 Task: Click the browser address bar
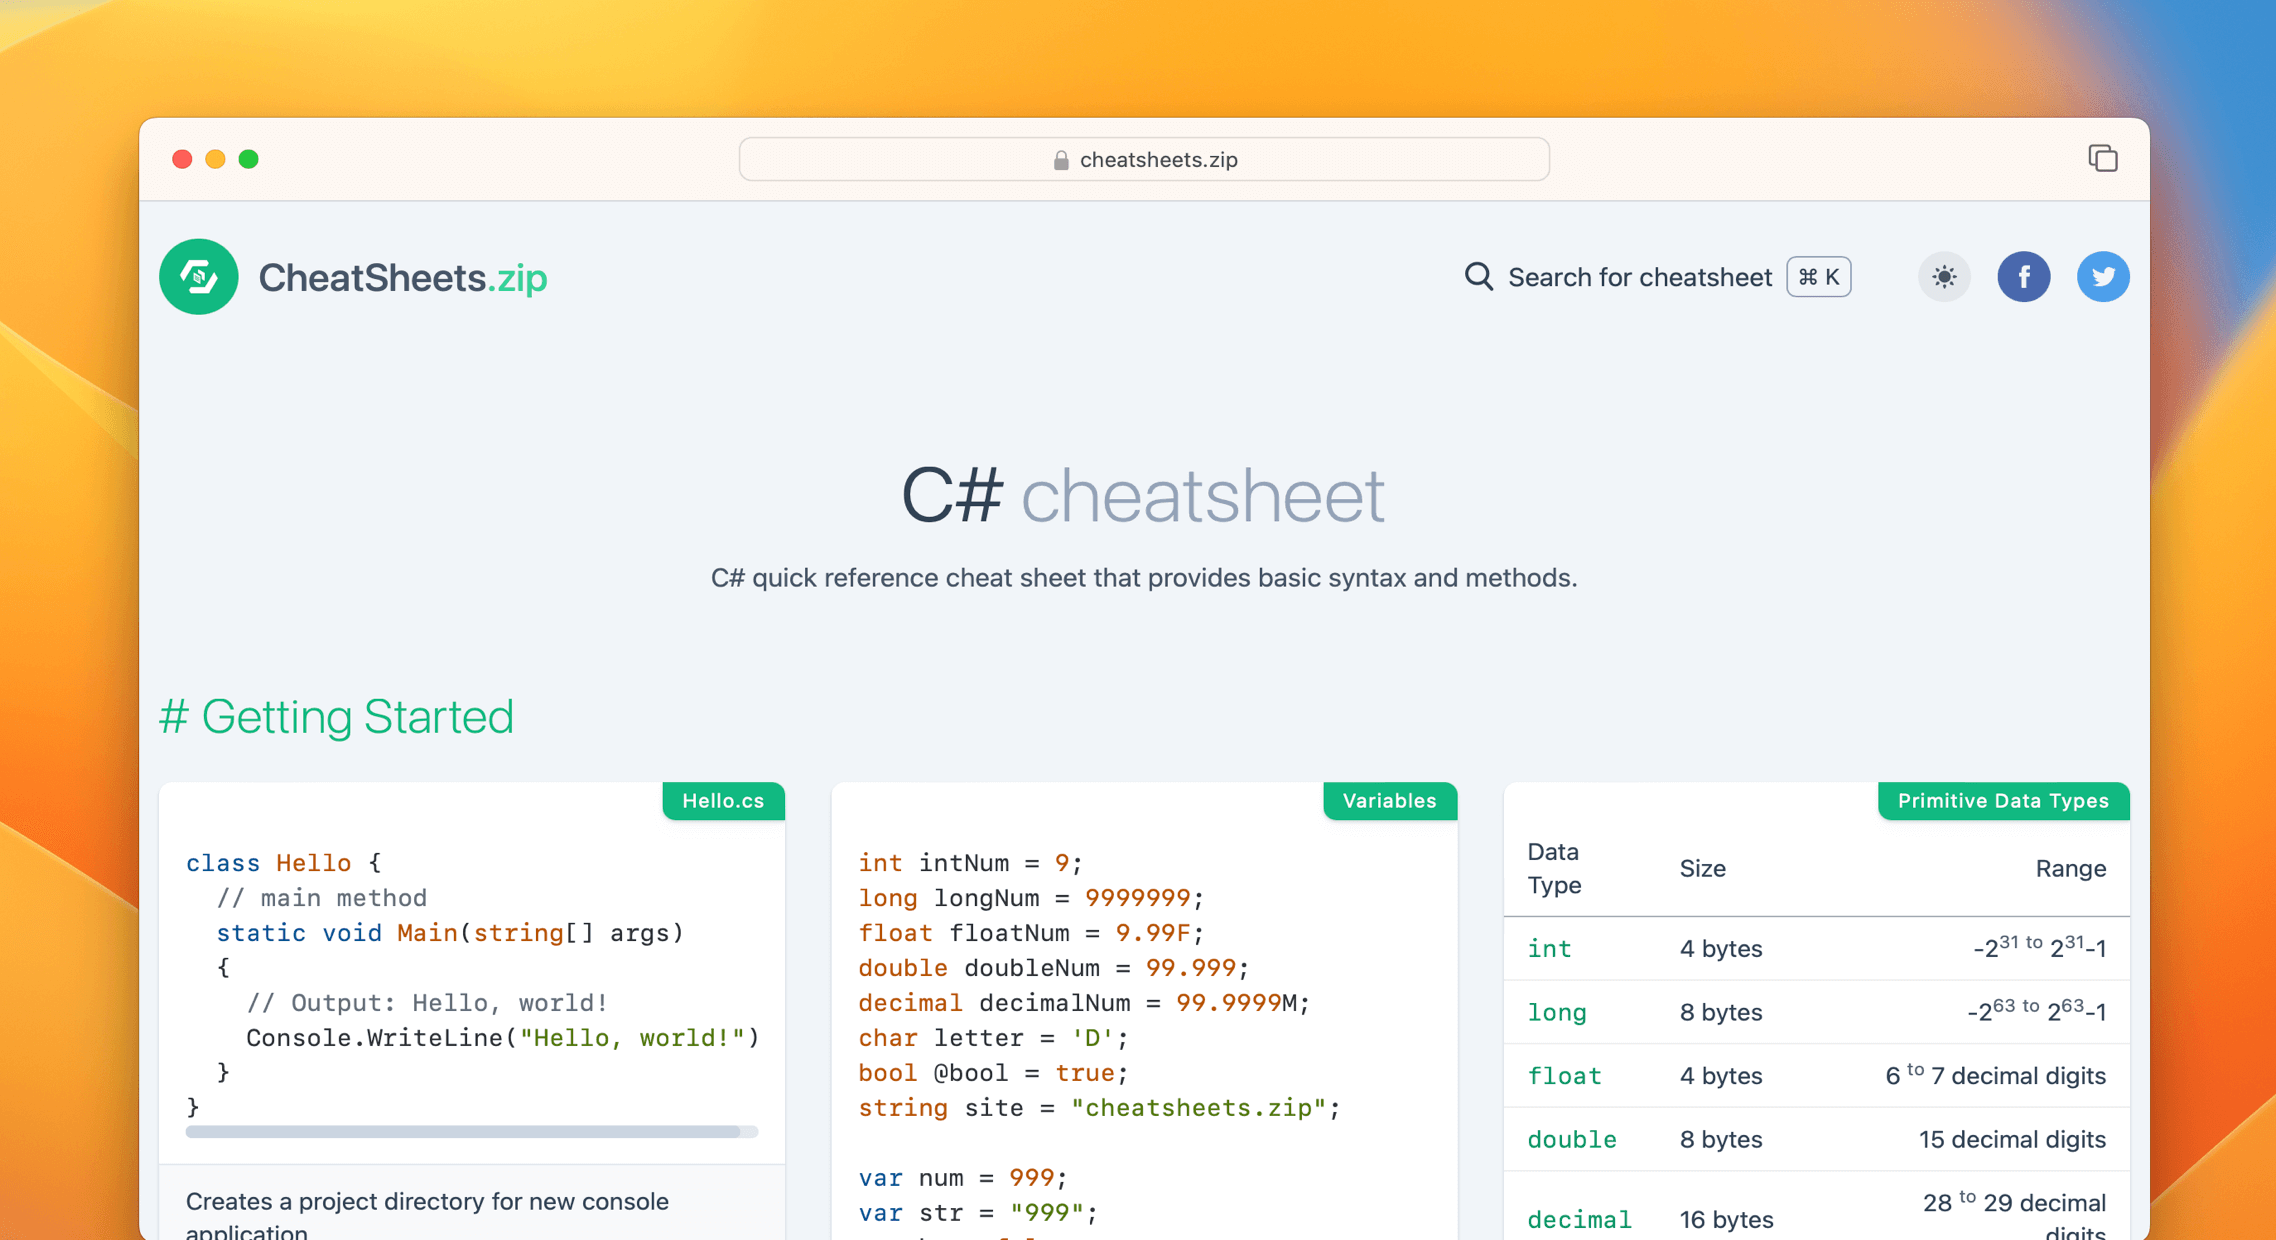[1143, 159]
